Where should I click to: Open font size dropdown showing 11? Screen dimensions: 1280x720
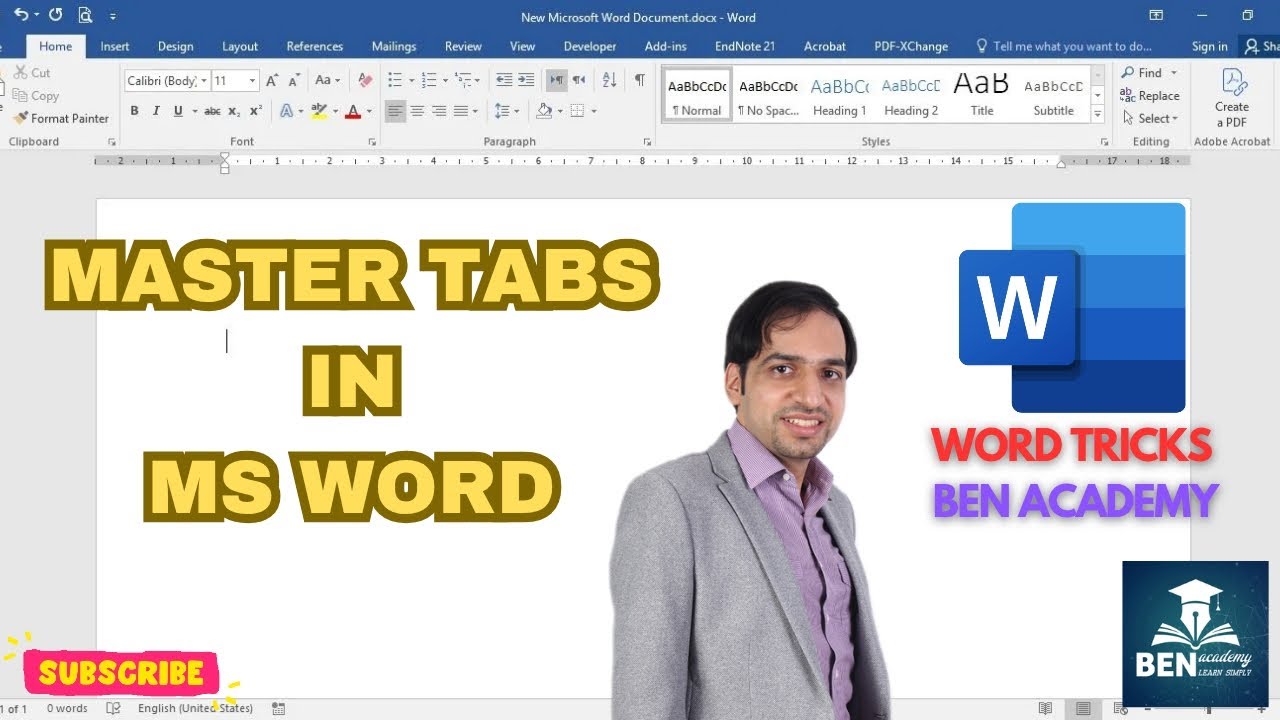point(252,80)
